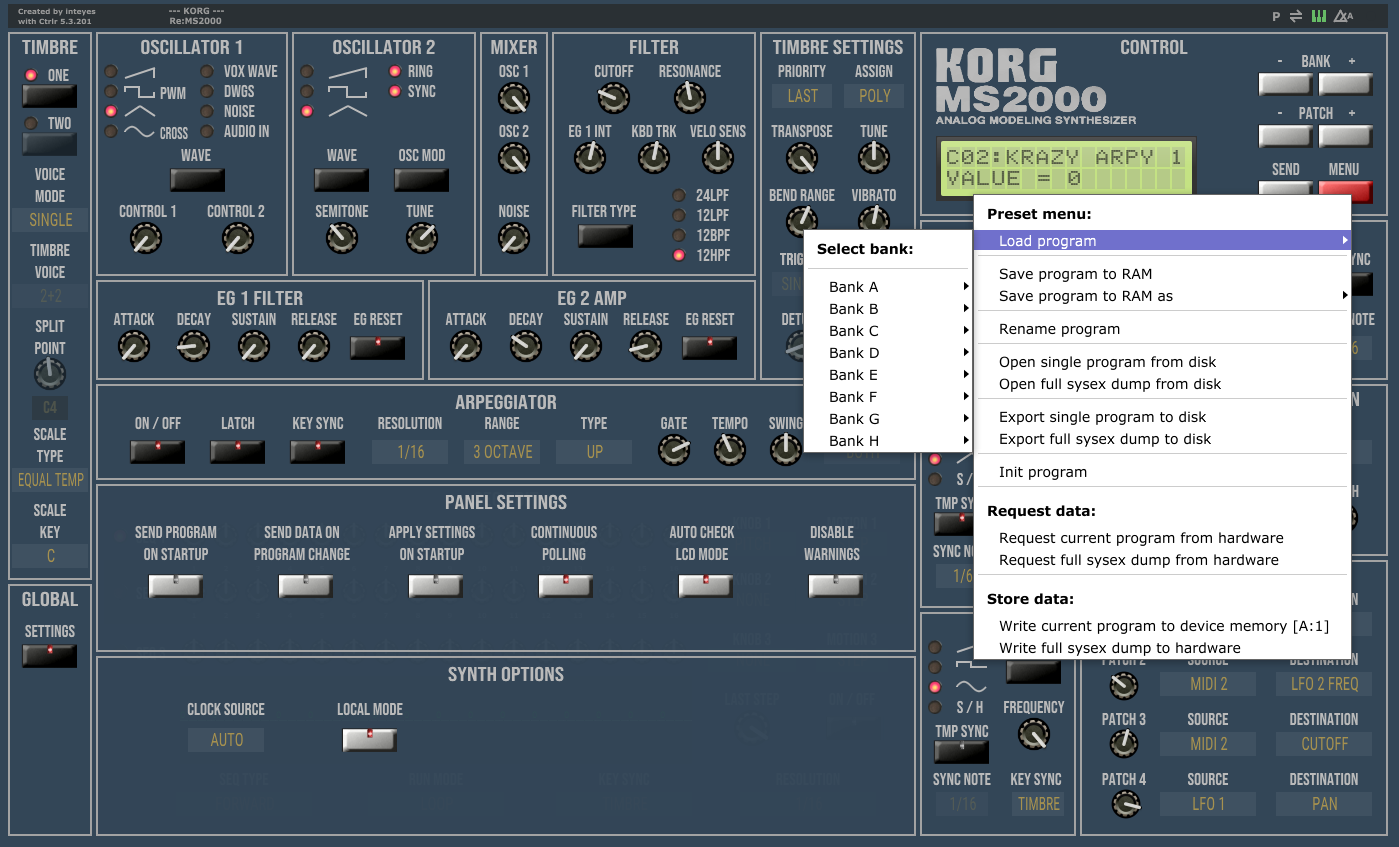This screenshot has height=847, width=1399.
Task: Expand the Bank D submenu
Action: pos(888,353)
